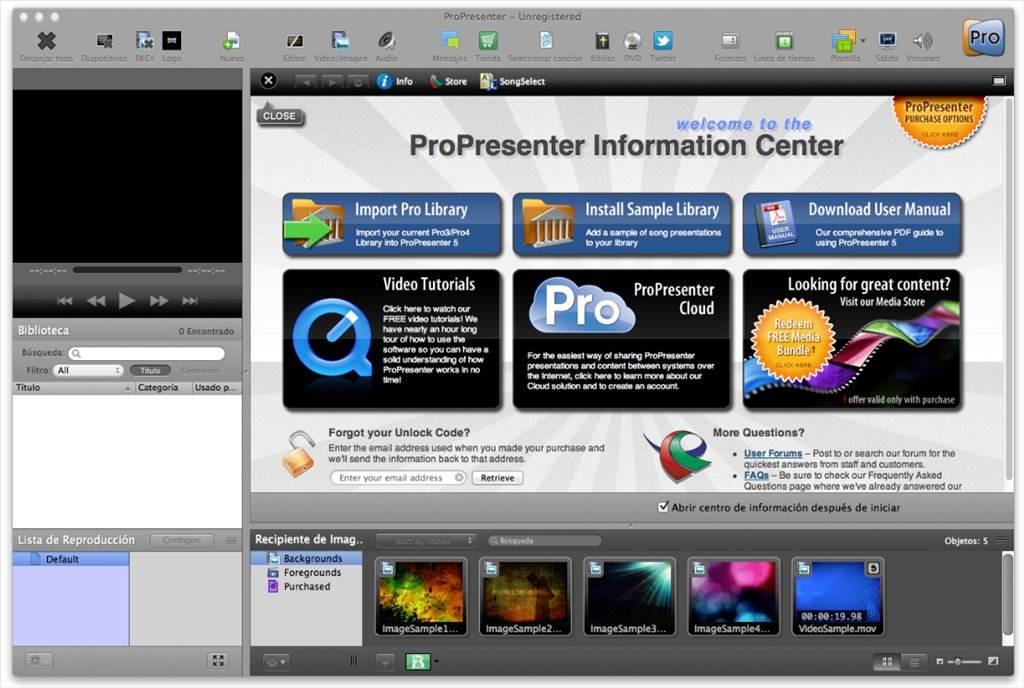Open the Biblias icon
The image size is (1024, 688).
tap(602, 41)
